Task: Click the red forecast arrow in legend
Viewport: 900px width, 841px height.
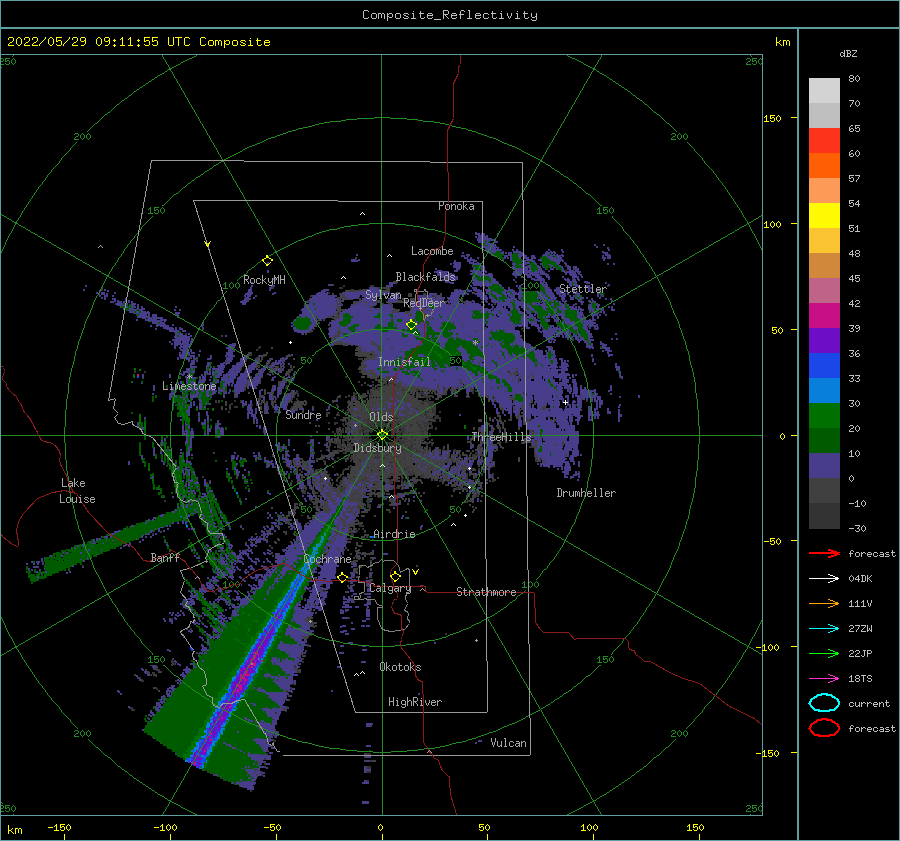Action: click(824, 553)
